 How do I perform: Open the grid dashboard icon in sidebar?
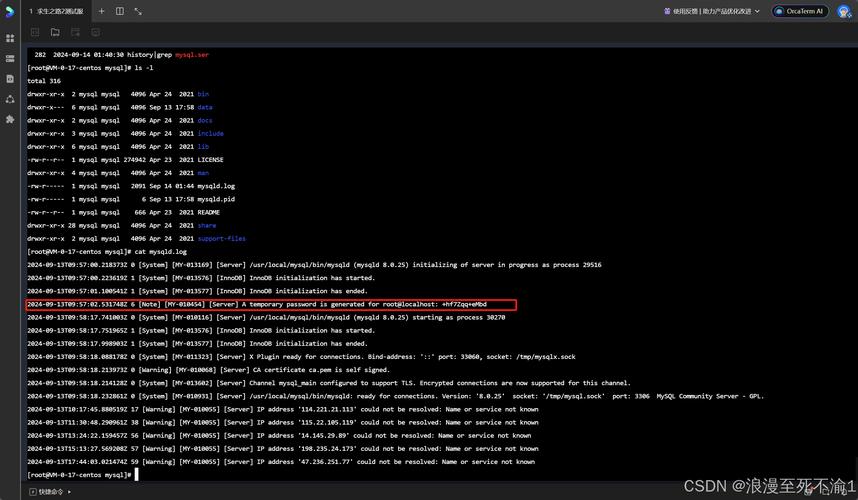pos(10,38)
